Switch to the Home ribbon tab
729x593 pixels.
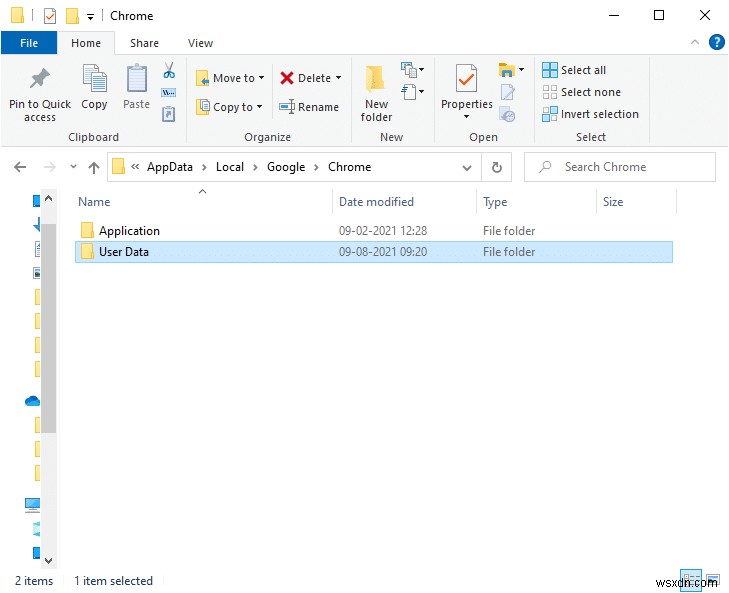pyautogui.click(x=86, y=43)
